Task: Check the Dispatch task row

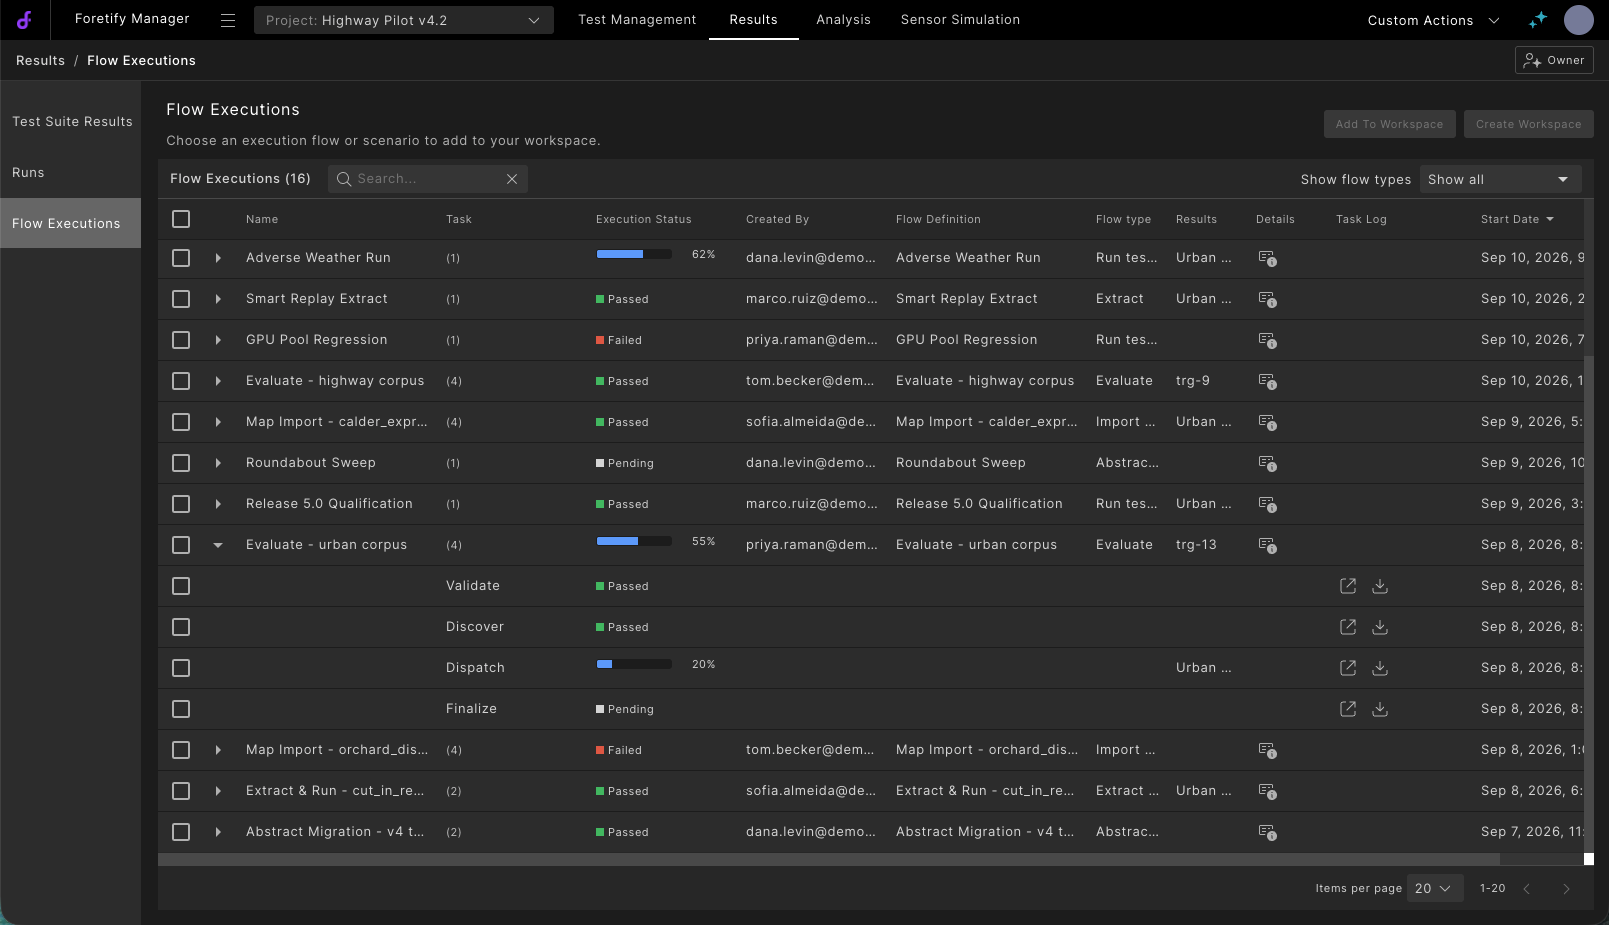Action: (x=181, y=668)
